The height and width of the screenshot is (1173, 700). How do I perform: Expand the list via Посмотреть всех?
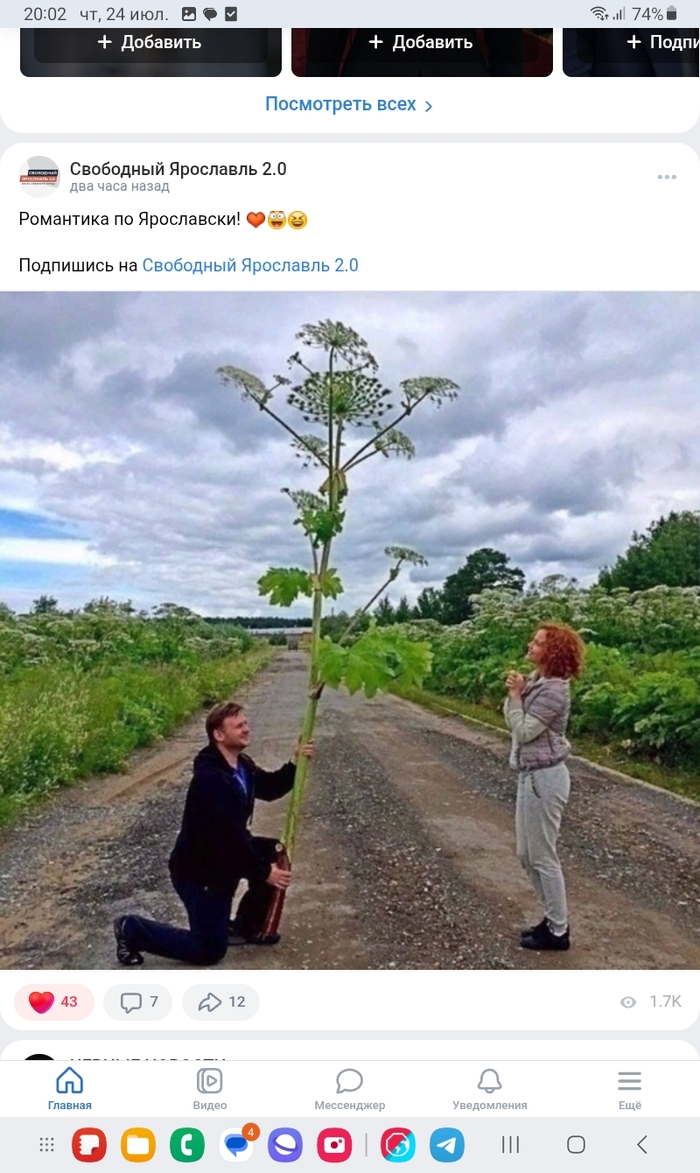[x=349, y=104]
